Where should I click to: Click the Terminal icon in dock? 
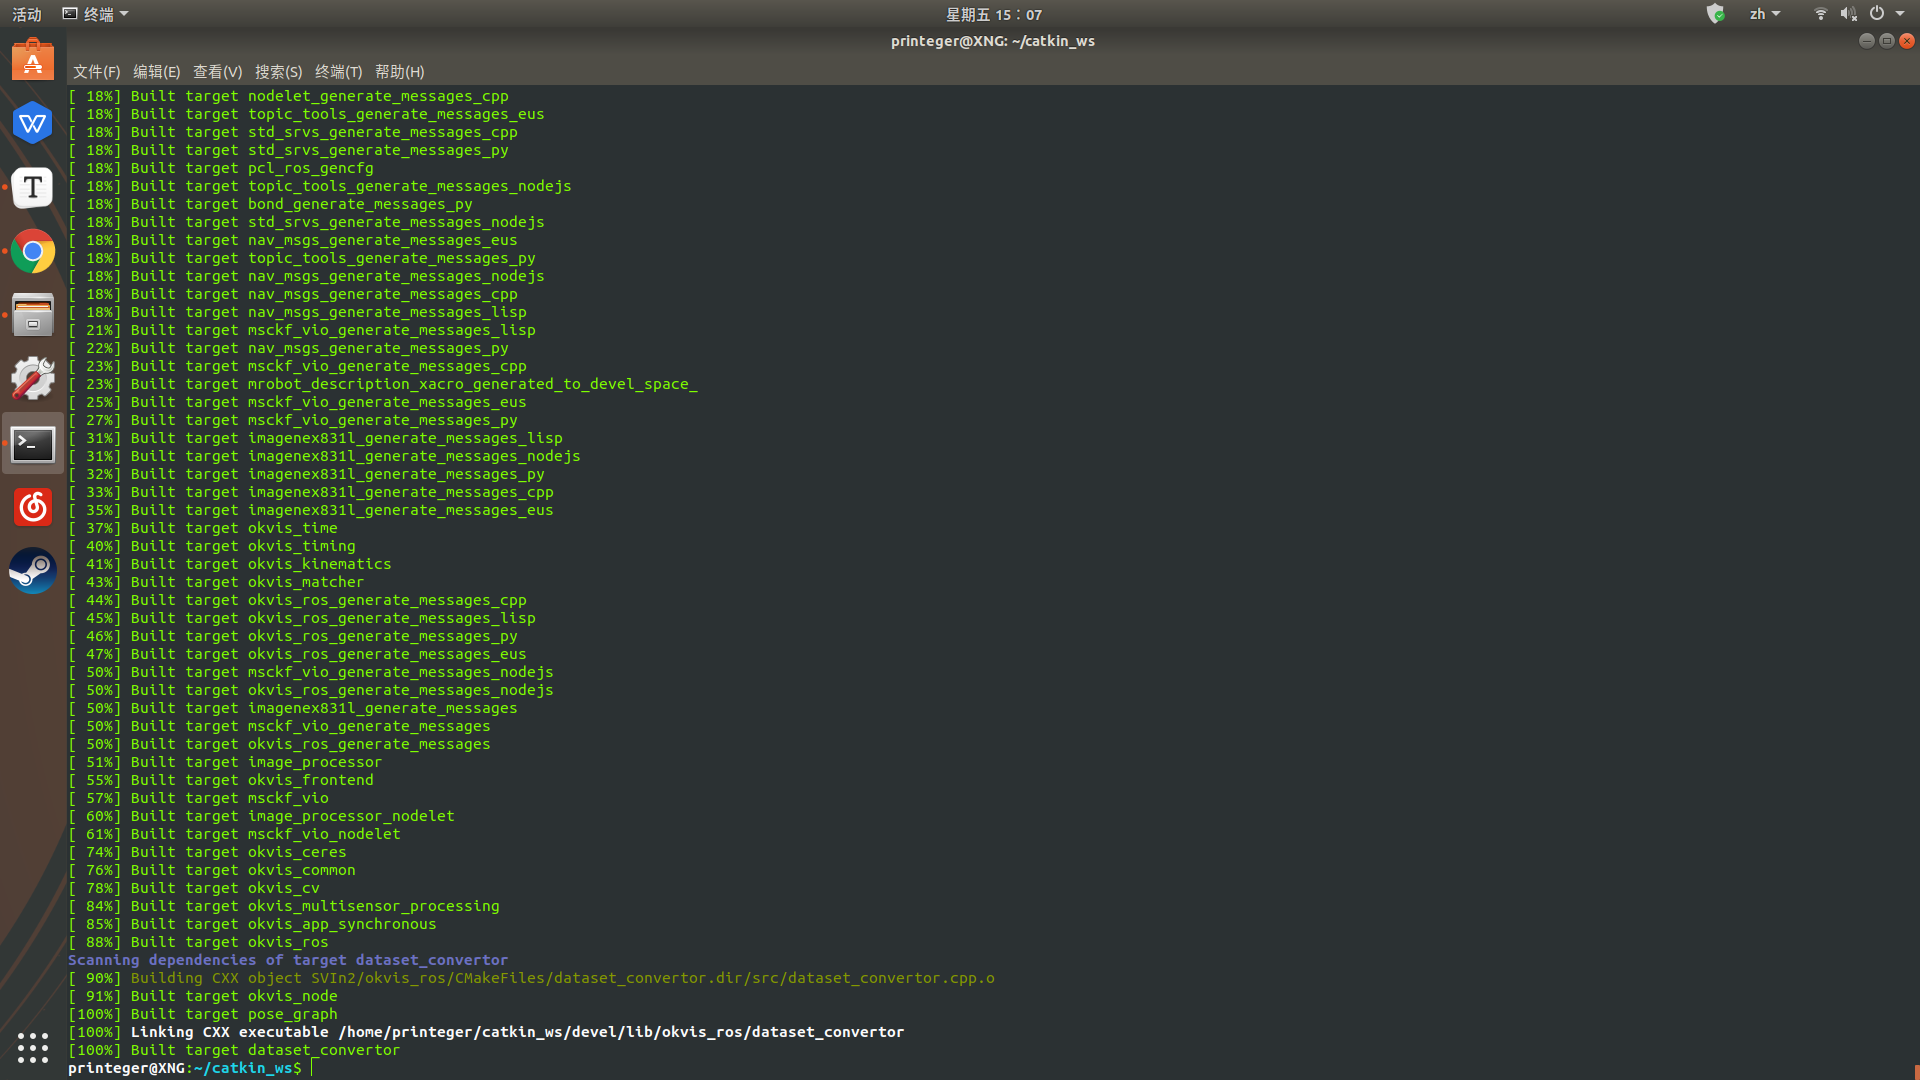tap(33, 444)
